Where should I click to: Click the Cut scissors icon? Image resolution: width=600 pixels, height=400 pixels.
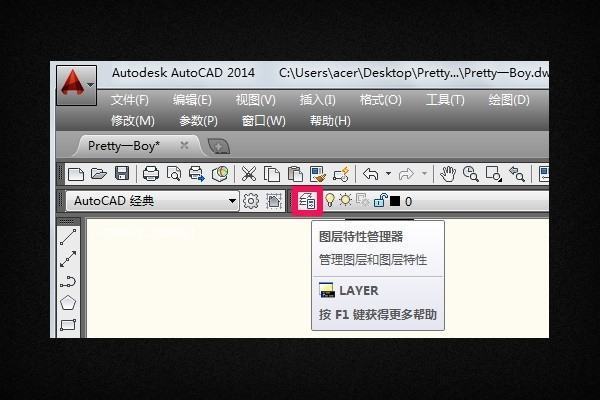(x=249, y=174)
